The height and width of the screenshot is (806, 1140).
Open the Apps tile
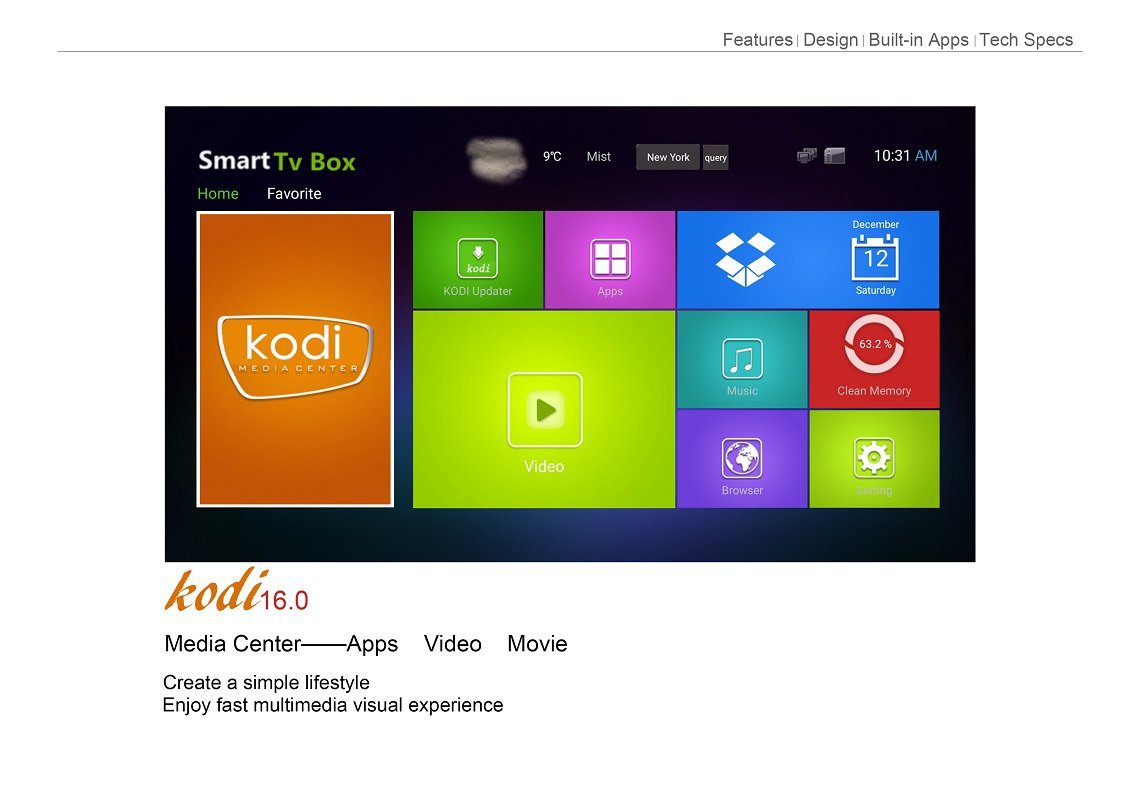click(610, 259)
